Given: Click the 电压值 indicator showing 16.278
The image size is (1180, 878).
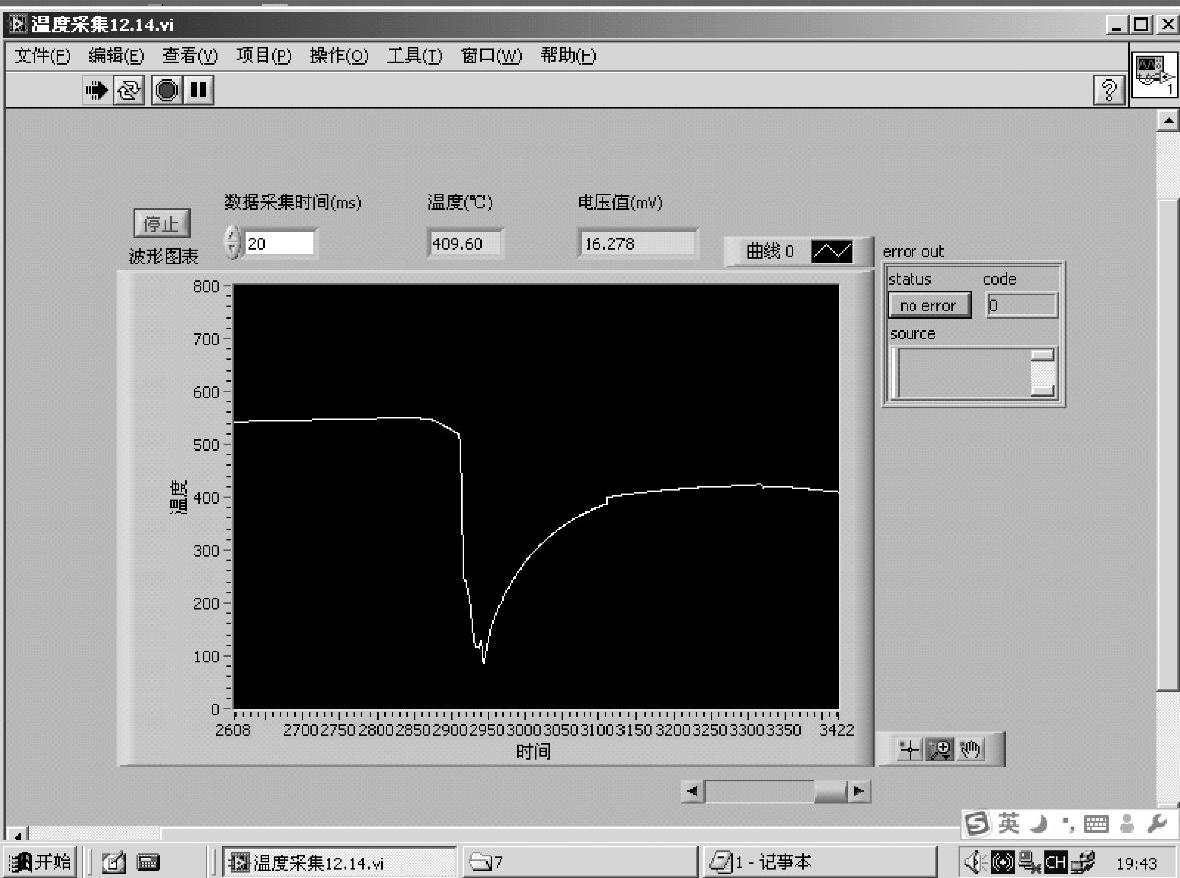Looking at the screenshot, I should click(637, 244).
